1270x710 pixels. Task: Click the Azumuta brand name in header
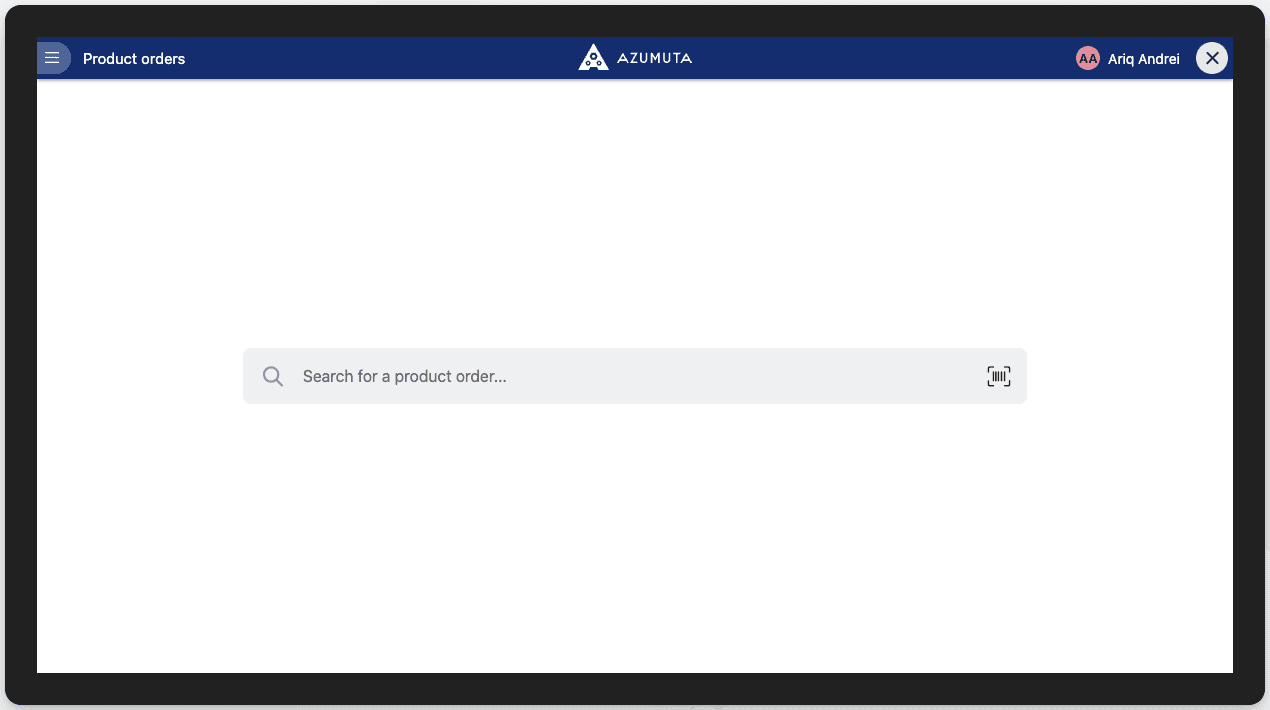tap(654, 58)
